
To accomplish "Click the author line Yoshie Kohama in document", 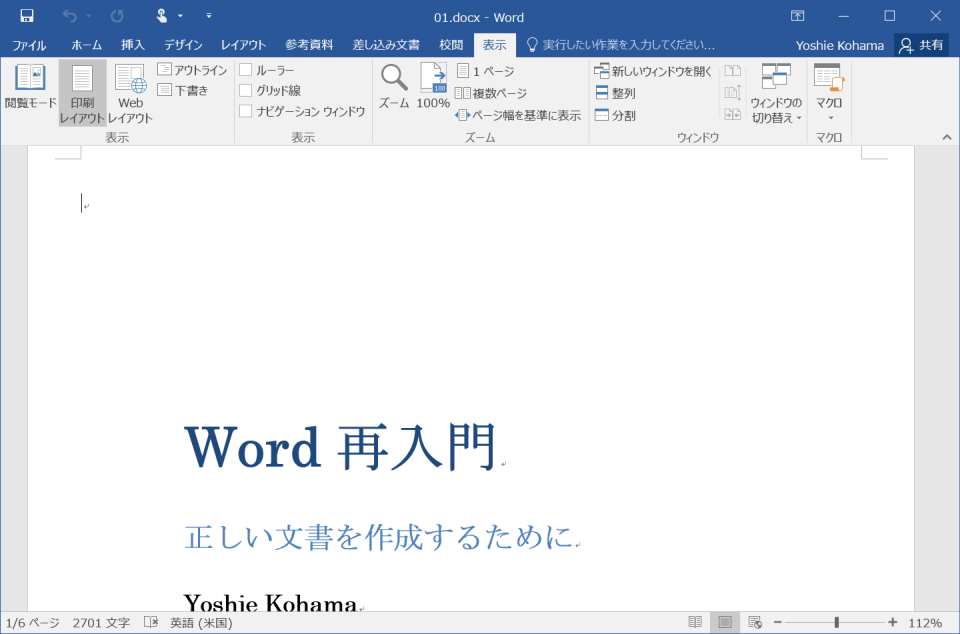I will tap(270, 603).
